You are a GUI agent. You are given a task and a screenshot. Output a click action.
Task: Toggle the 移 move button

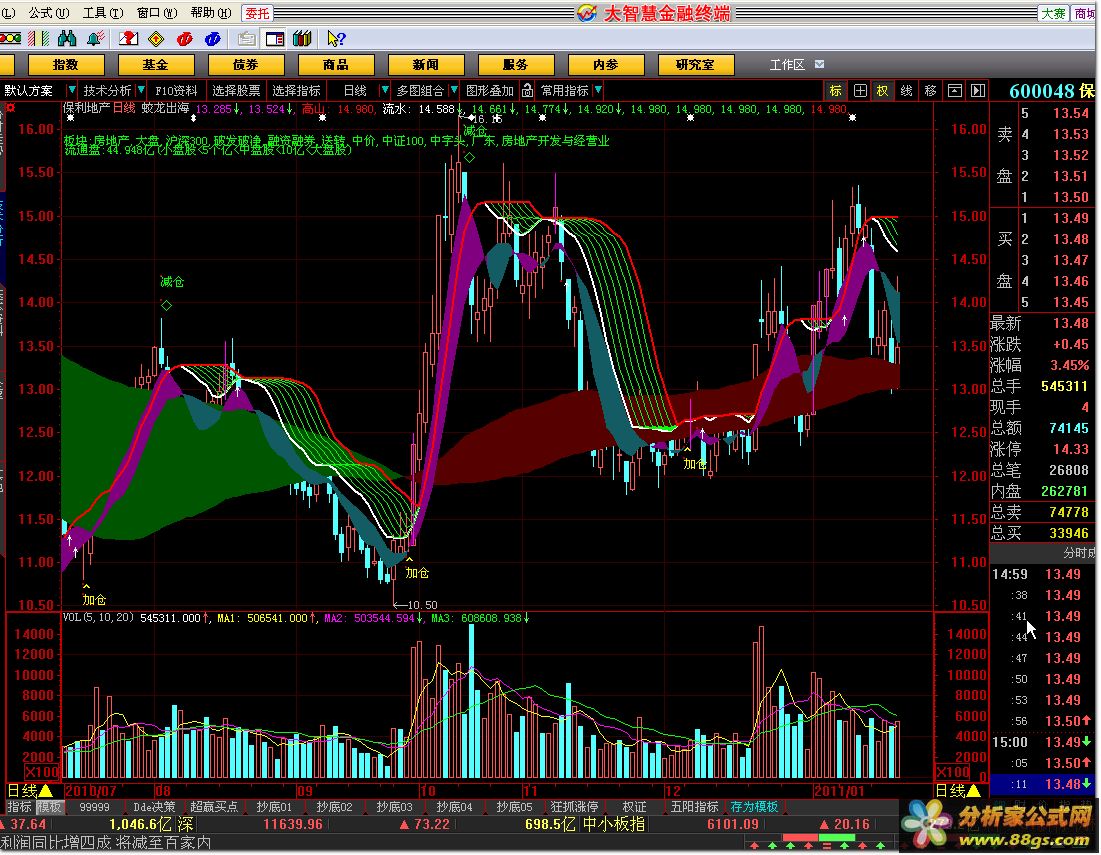(x=930, y=91)
